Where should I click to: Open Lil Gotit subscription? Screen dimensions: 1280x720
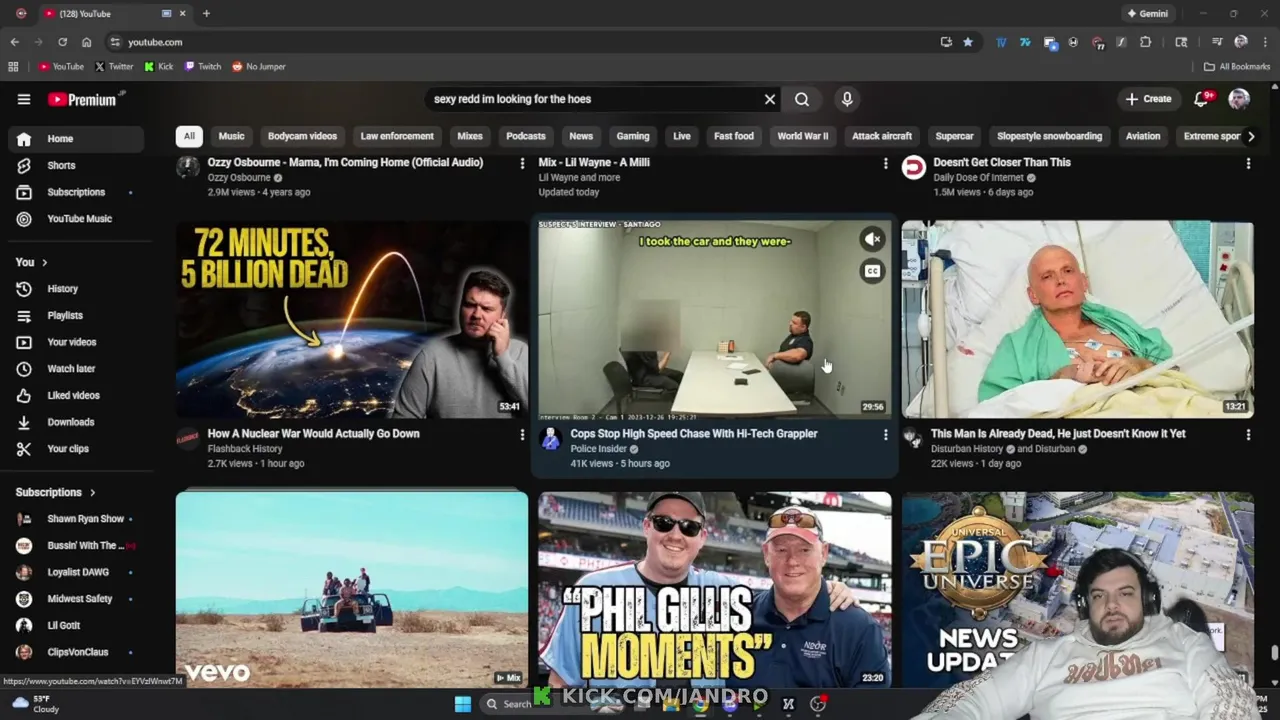coord(76,625)
